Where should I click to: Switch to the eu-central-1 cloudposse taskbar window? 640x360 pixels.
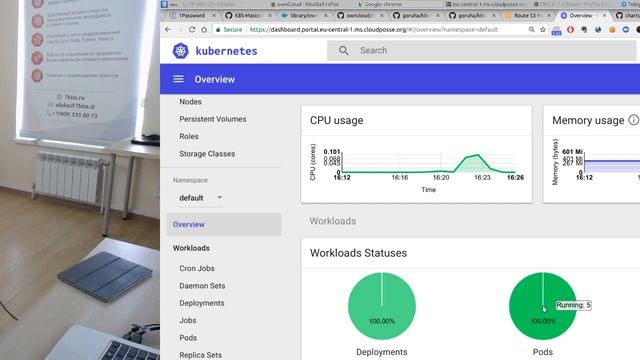(x=488, y=4)
